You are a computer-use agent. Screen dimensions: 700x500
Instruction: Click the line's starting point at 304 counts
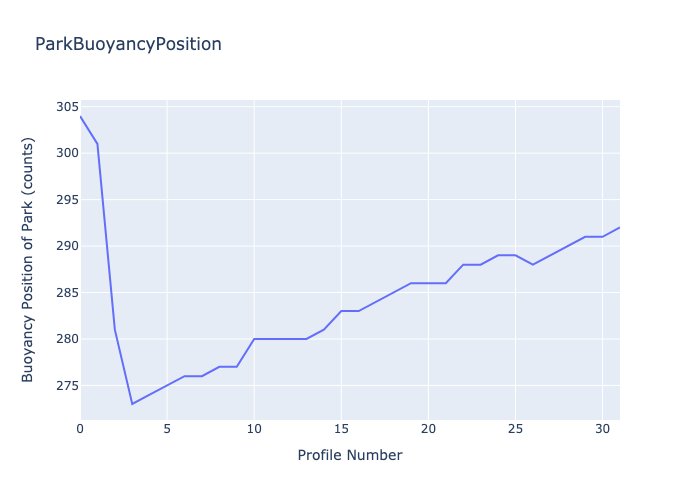[80, 116]
